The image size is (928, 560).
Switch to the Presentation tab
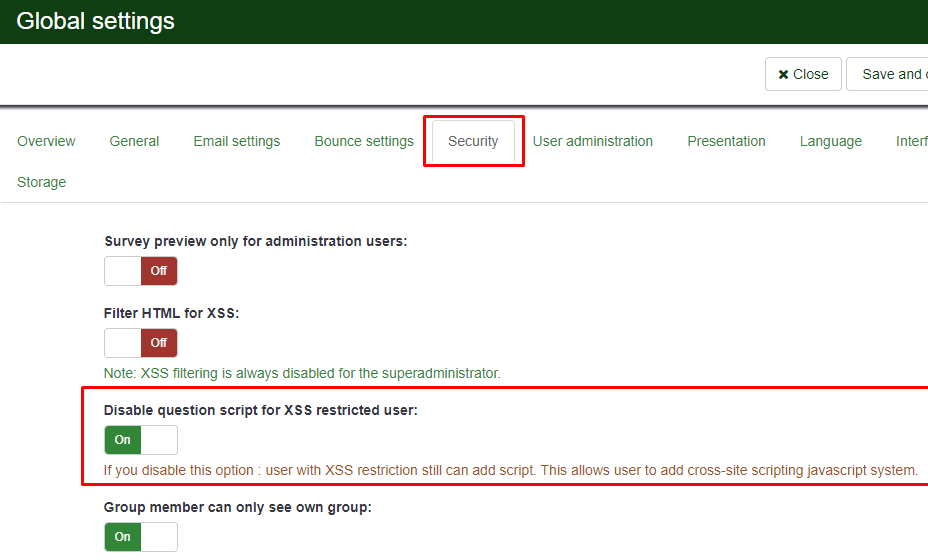726,141
